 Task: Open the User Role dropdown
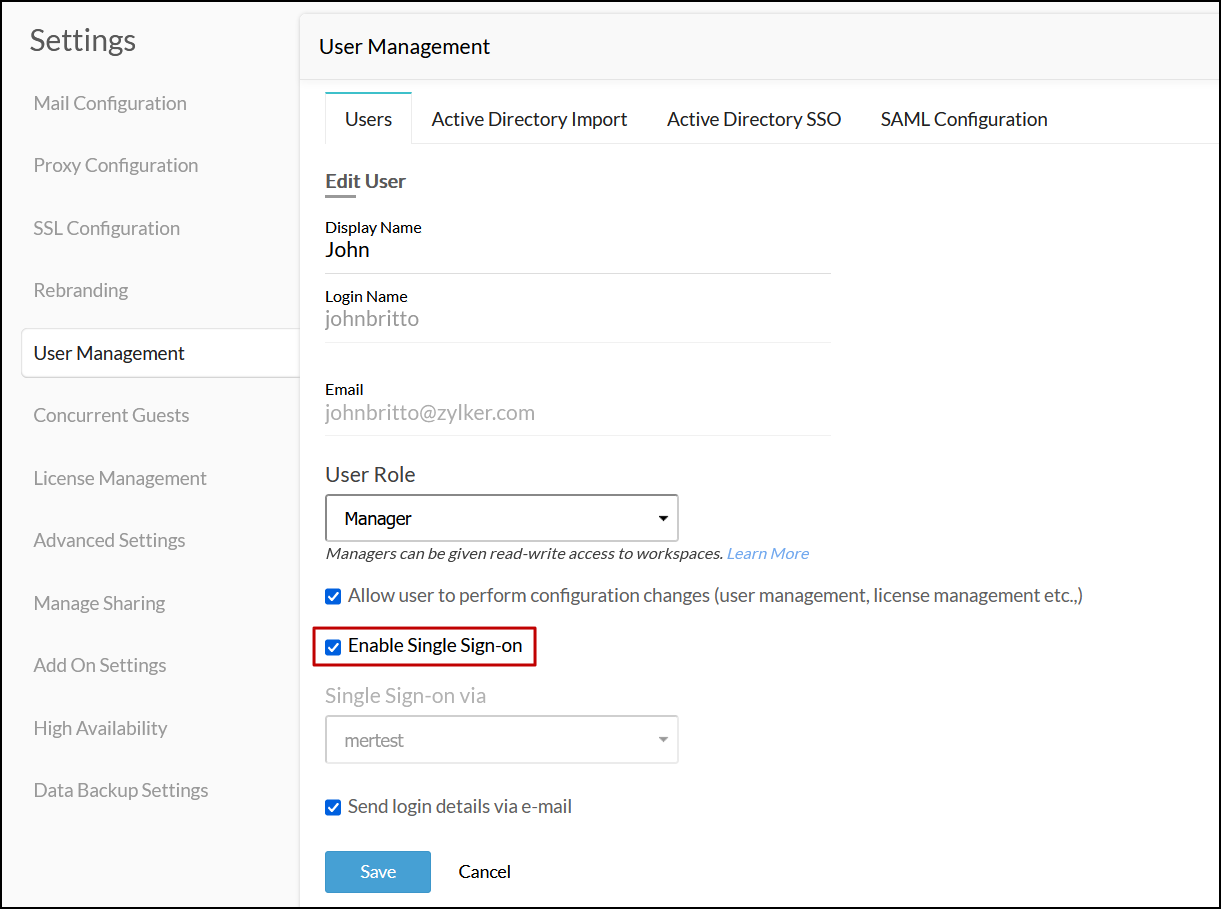pyautogui.click(x=501, y=518)
